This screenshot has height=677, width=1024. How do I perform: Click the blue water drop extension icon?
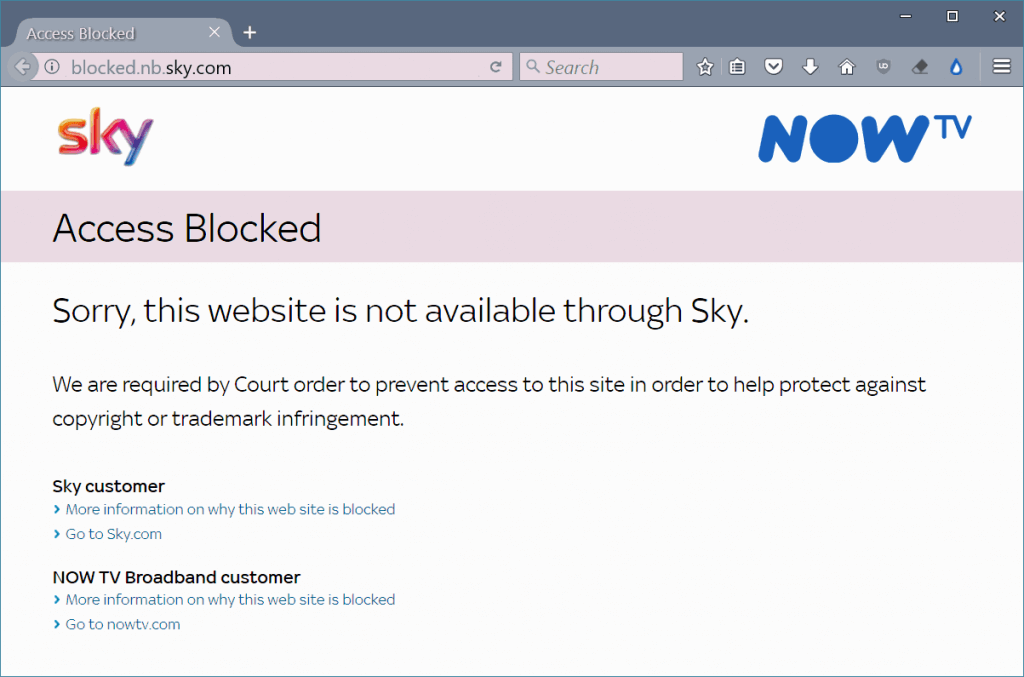click(956, 66)
